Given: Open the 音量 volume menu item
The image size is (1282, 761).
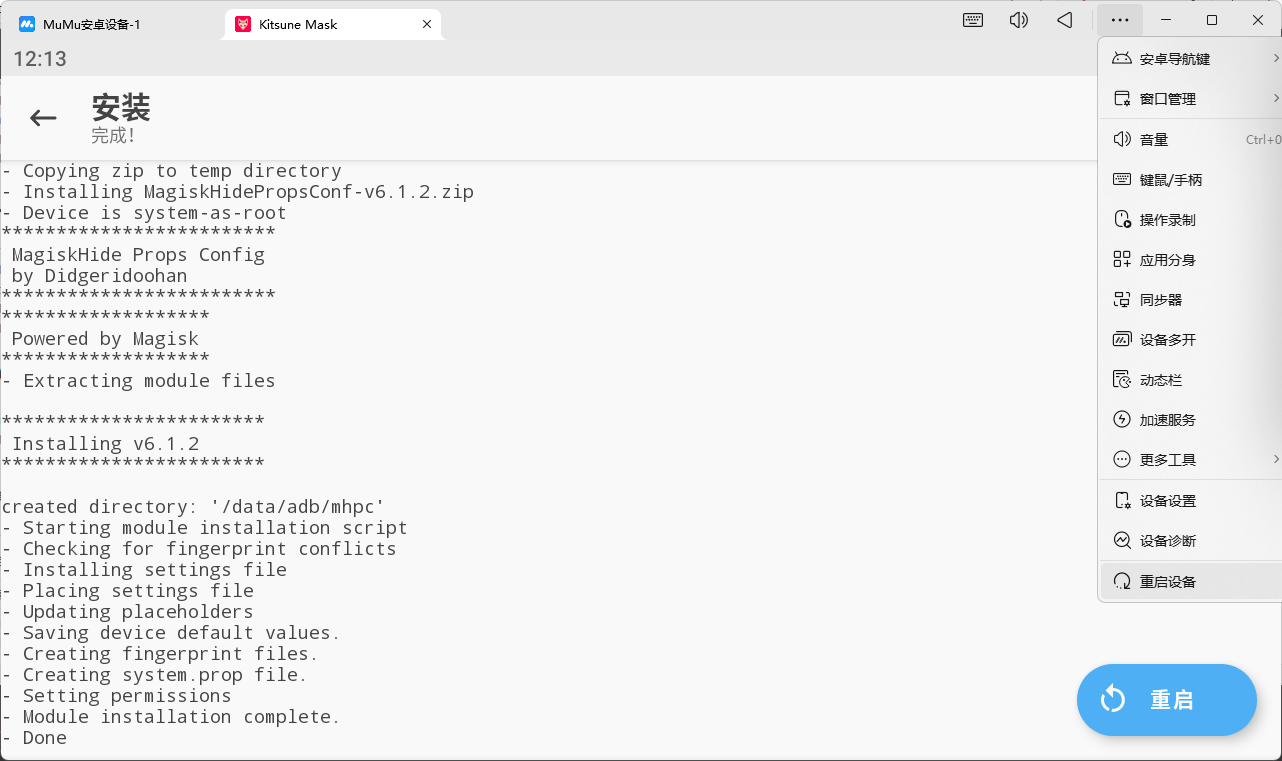Looking at the screenshot, I should (1154, 140).
